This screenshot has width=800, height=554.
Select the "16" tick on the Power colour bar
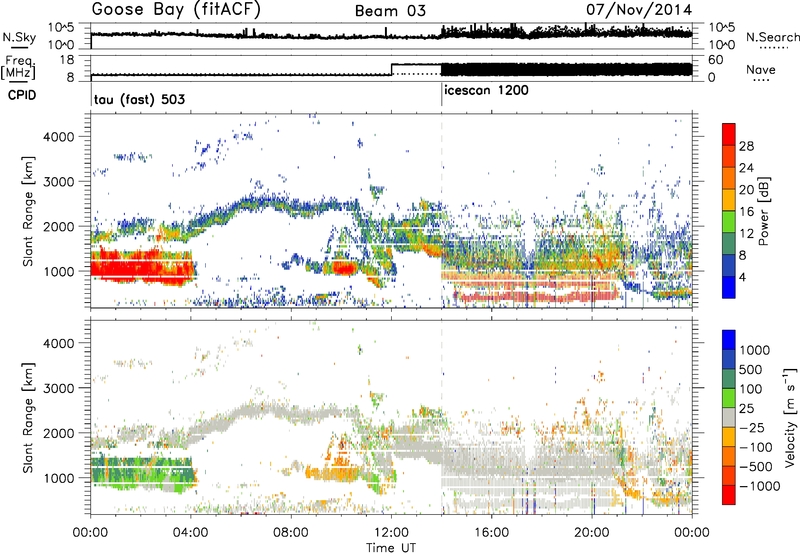746,212
